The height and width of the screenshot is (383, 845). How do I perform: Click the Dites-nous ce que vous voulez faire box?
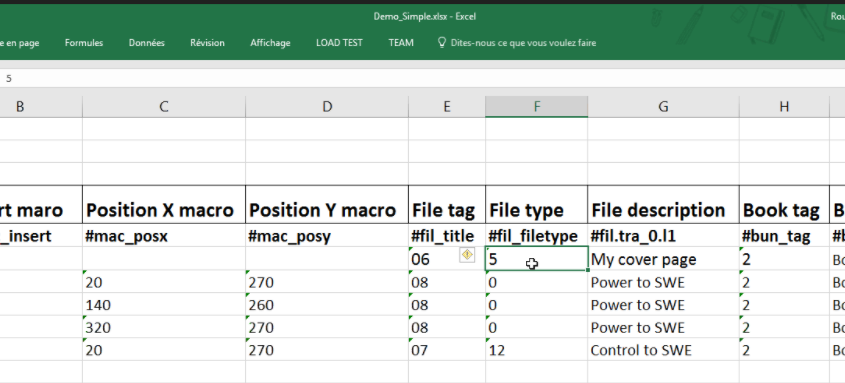click(x=523, y=43)
